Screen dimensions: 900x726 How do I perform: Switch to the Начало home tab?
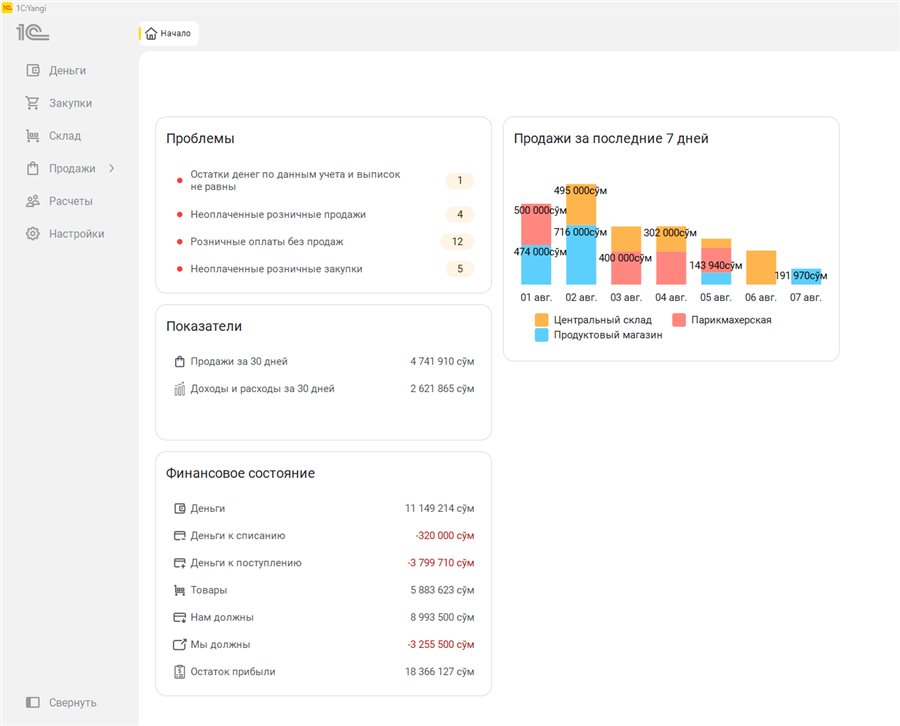tap(168, 33)
